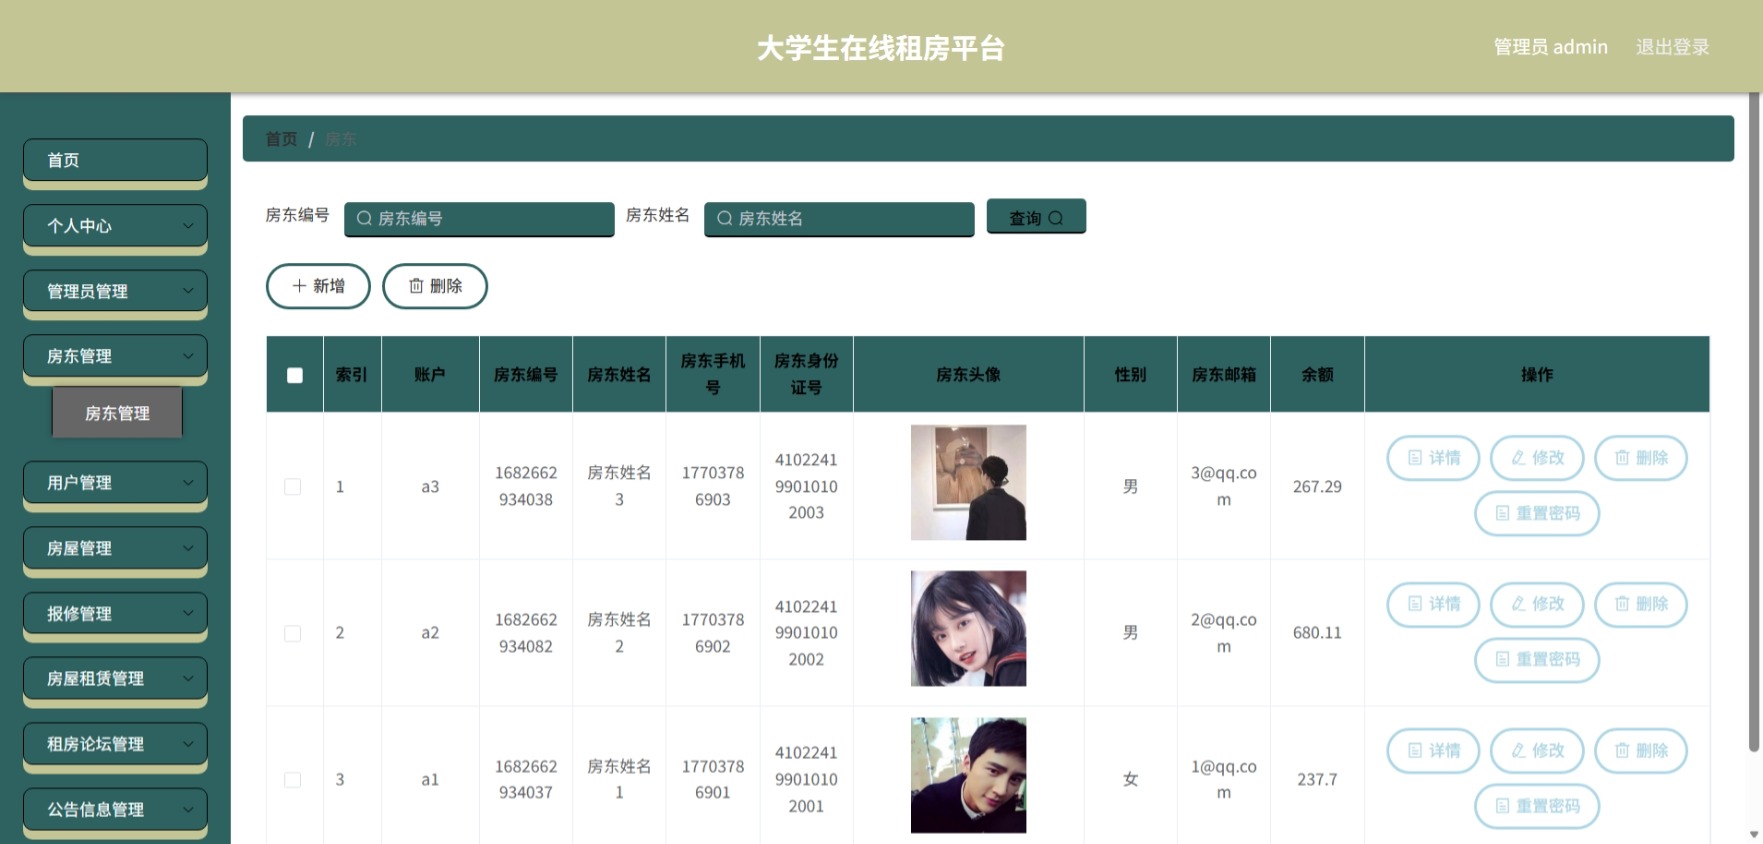Delete the row for account a1

(1641, 751)
